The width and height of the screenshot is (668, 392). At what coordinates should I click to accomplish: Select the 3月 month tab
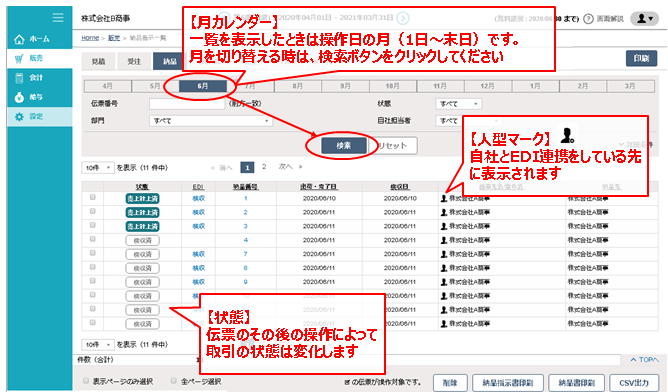pos(631,86)
